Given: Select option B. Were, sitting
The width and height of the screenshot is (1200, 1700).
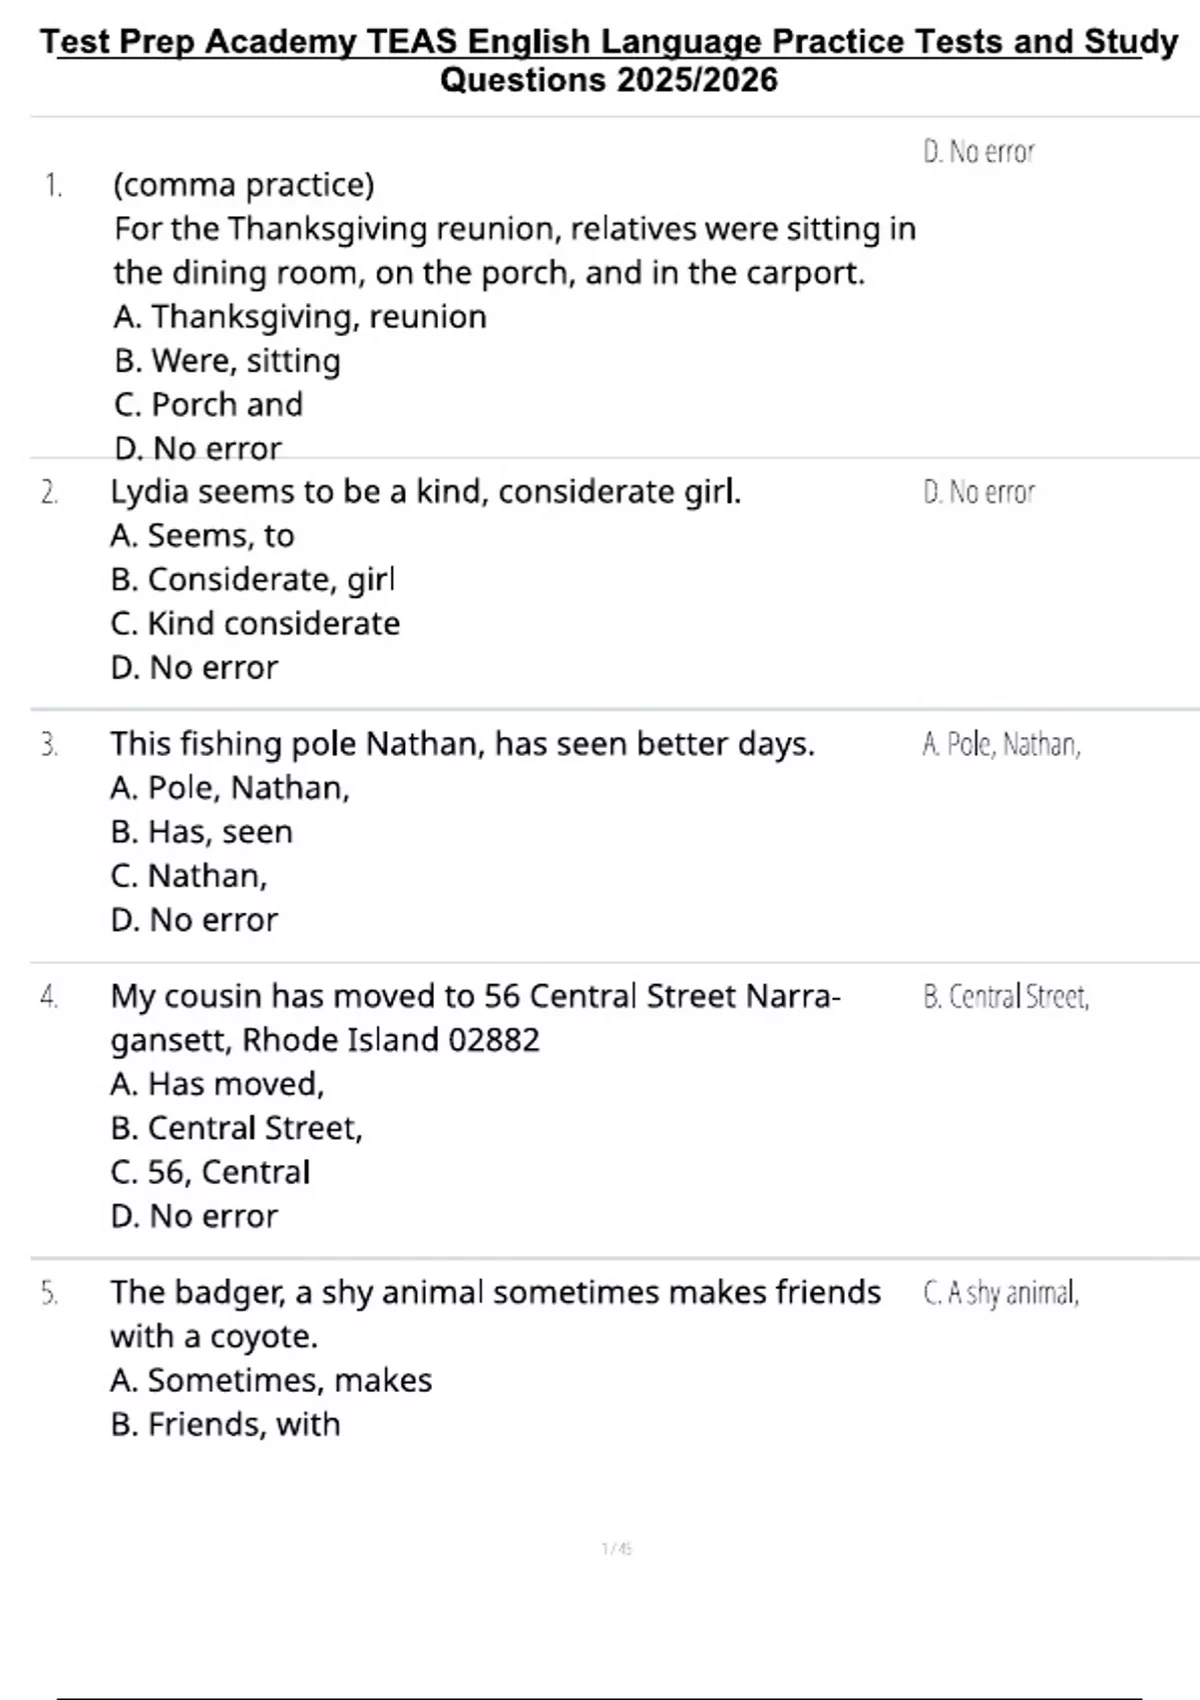Looking at the screenshot, I should tap(227, 361).
